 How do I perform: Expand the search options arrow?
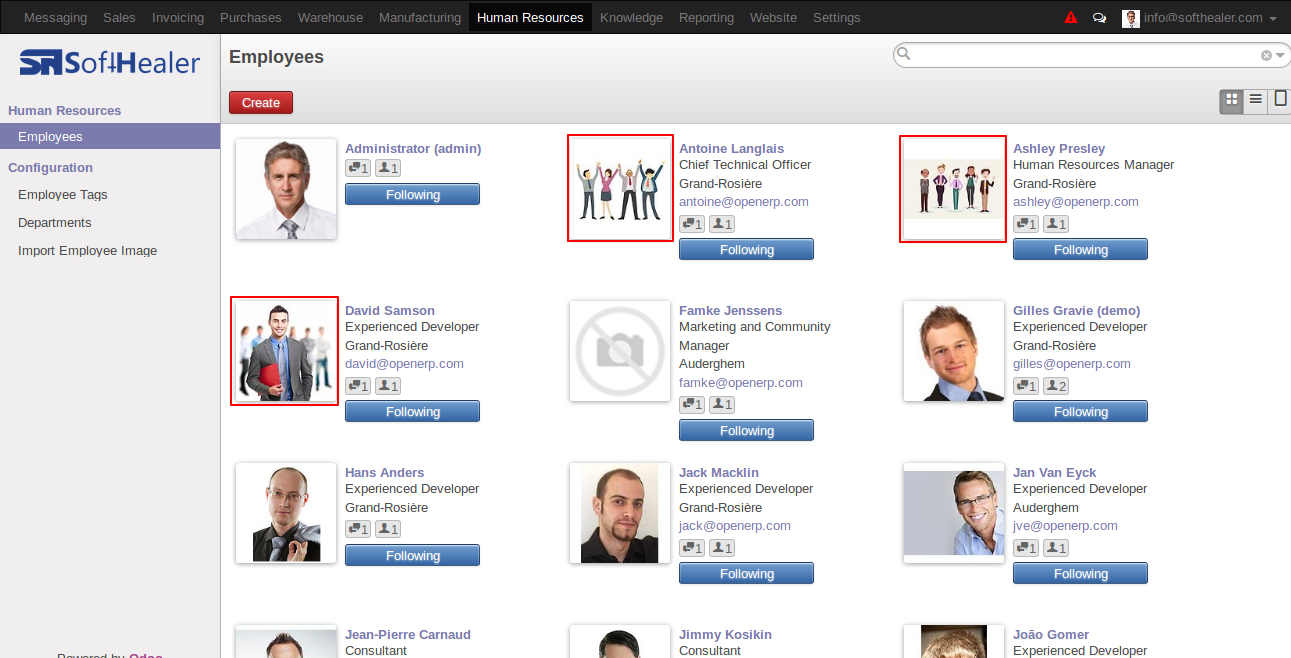coord(1280,56)
